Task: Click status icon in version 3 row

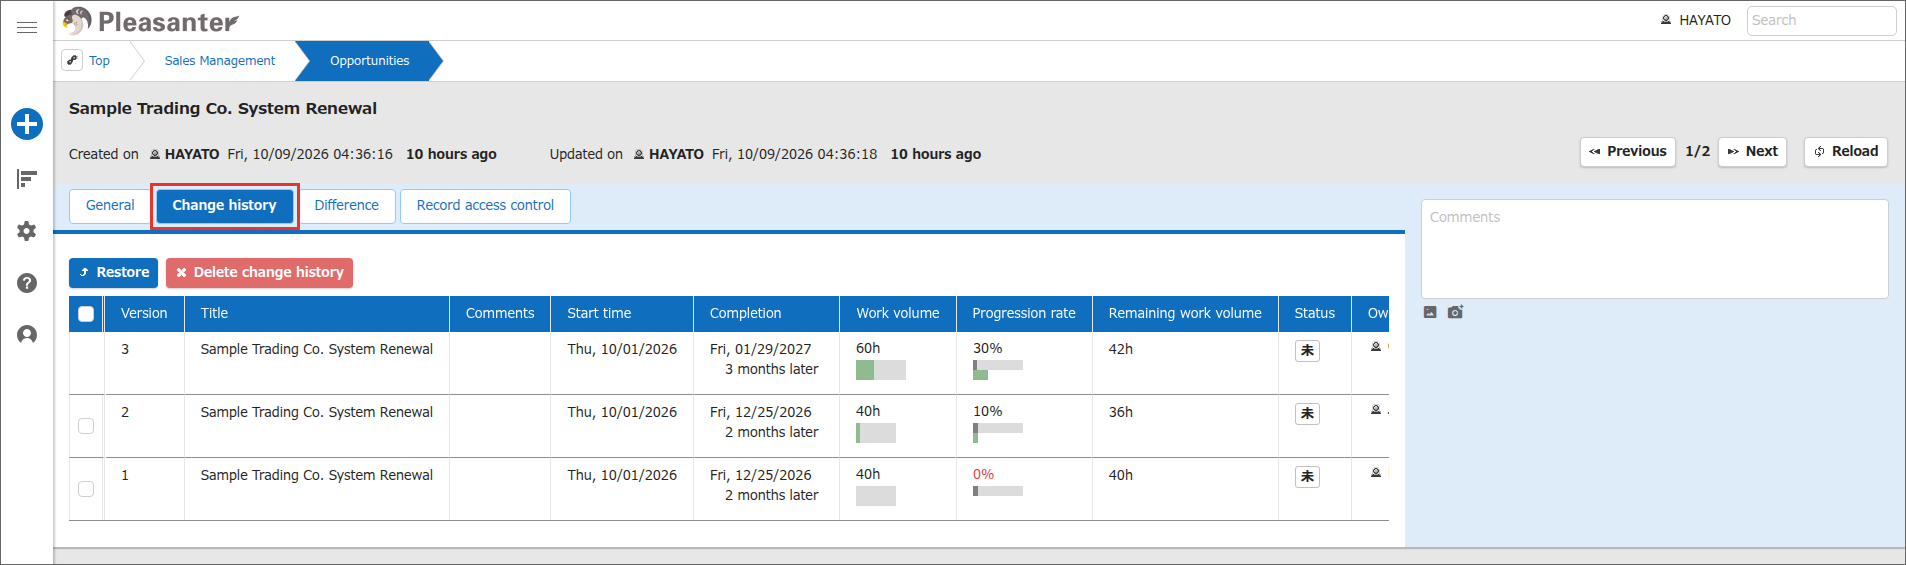Action: tap(1307, 350)
